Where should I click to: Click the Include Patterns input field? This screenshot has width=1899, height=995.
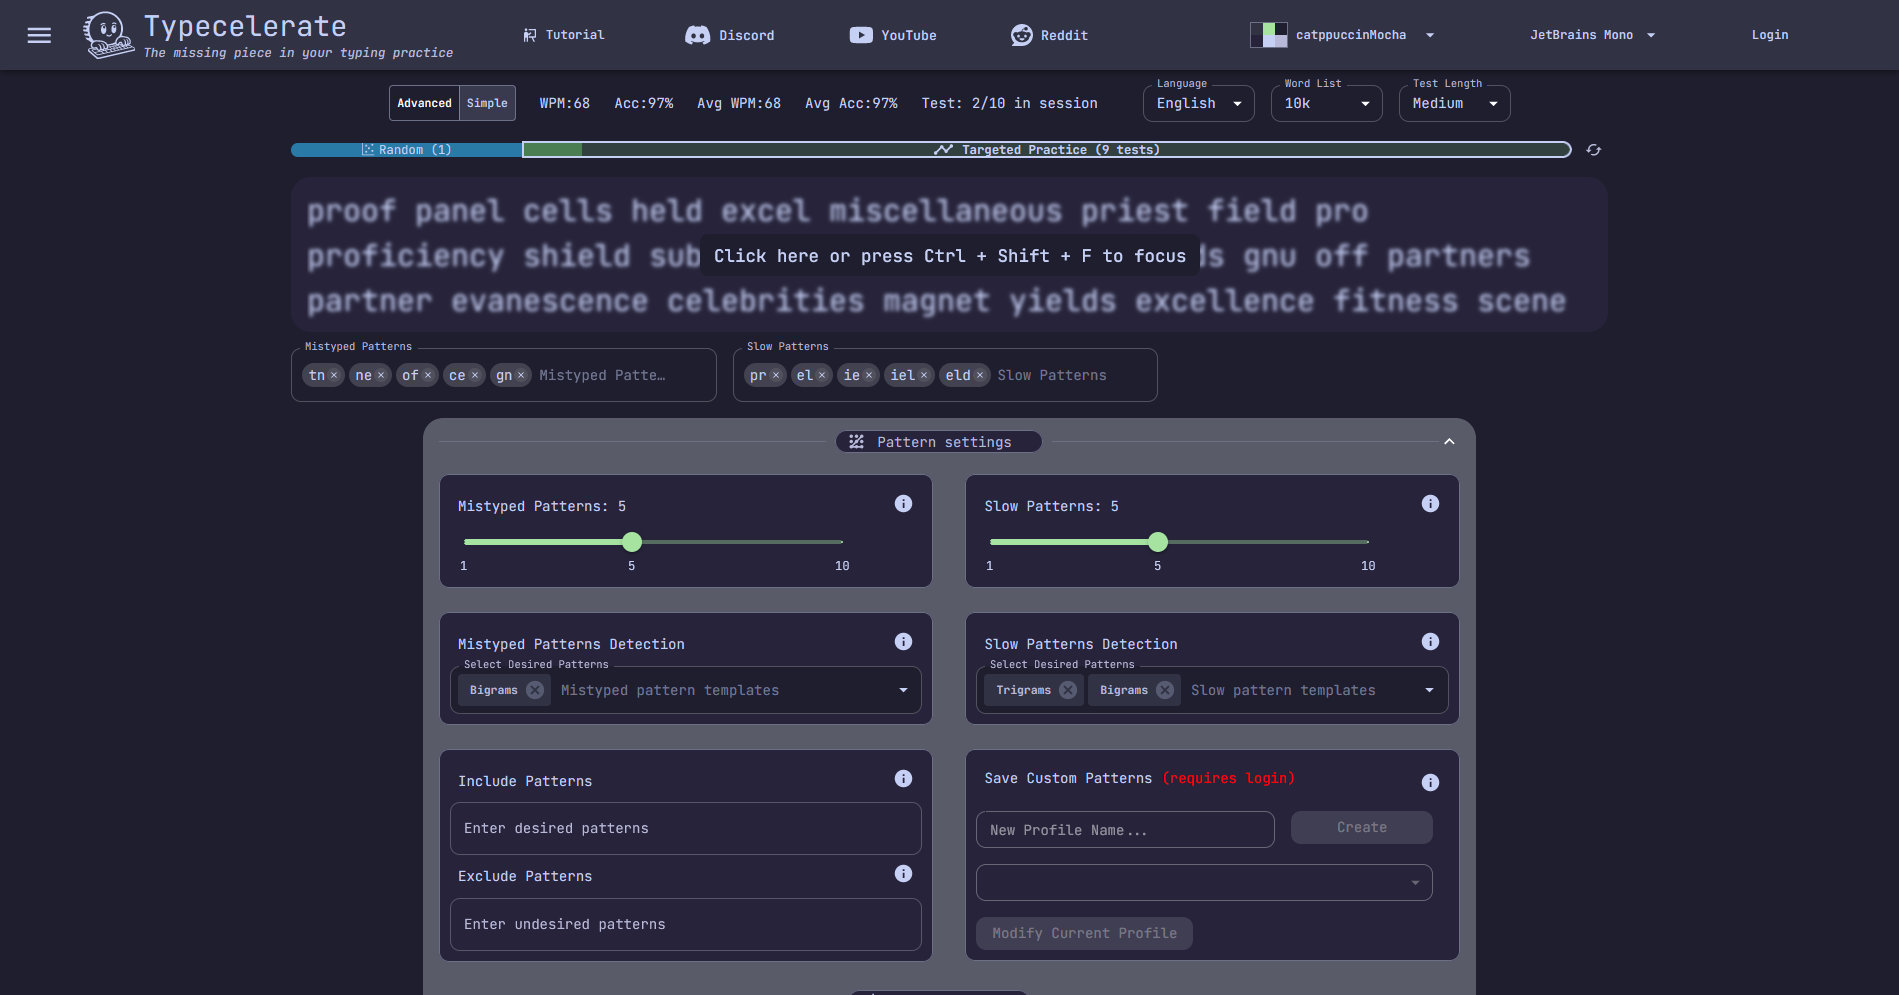pos(685,828)
